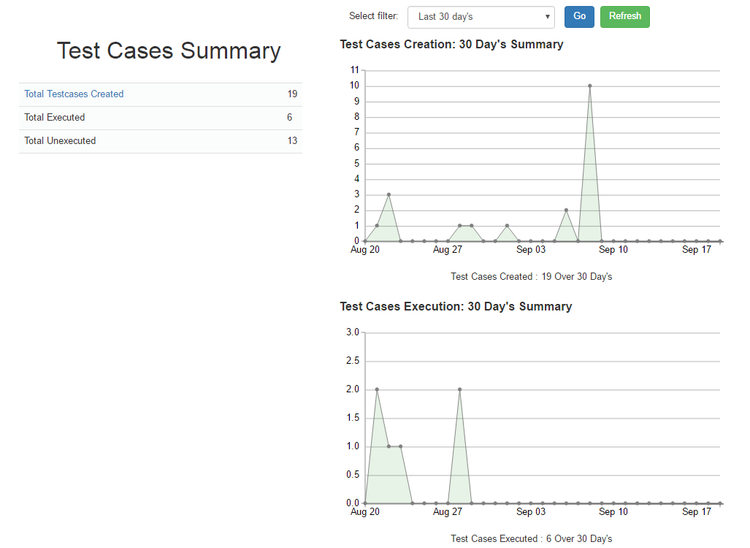This screenshot has height=548, width=750.
Task: Click the Sep 17 axis label in execution chart
Action: pos(696,512)
